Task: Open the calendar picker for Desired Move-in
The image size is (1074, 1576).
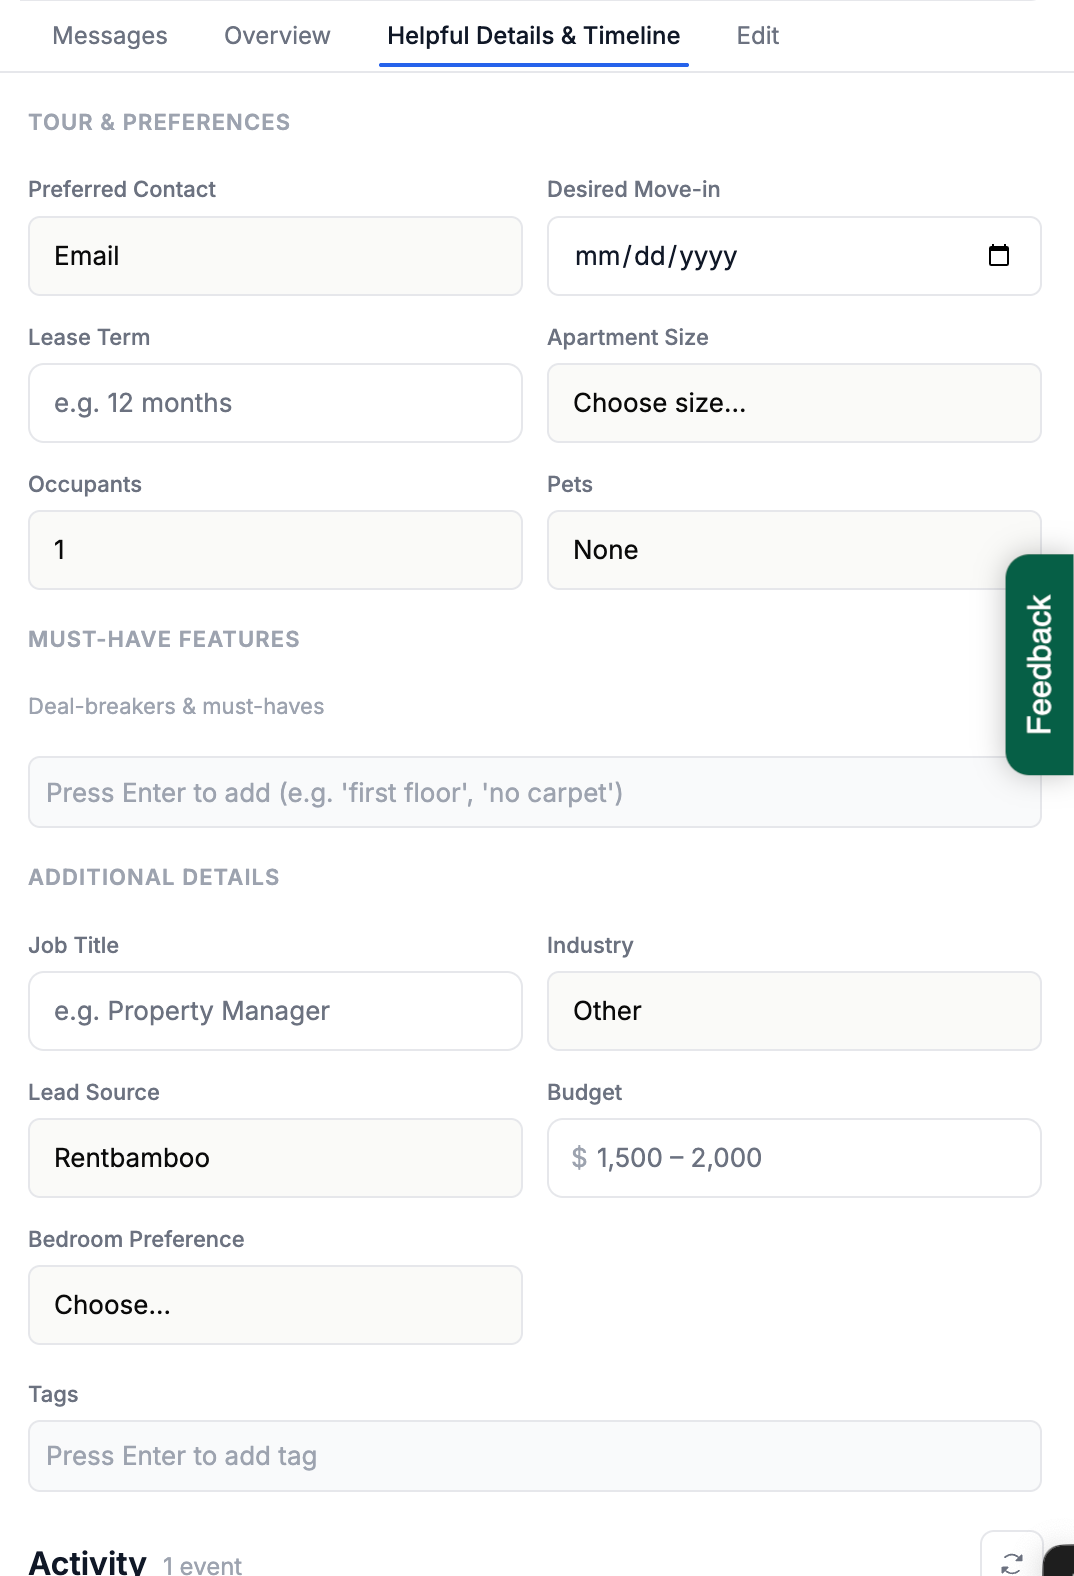Action: [998, 256]
